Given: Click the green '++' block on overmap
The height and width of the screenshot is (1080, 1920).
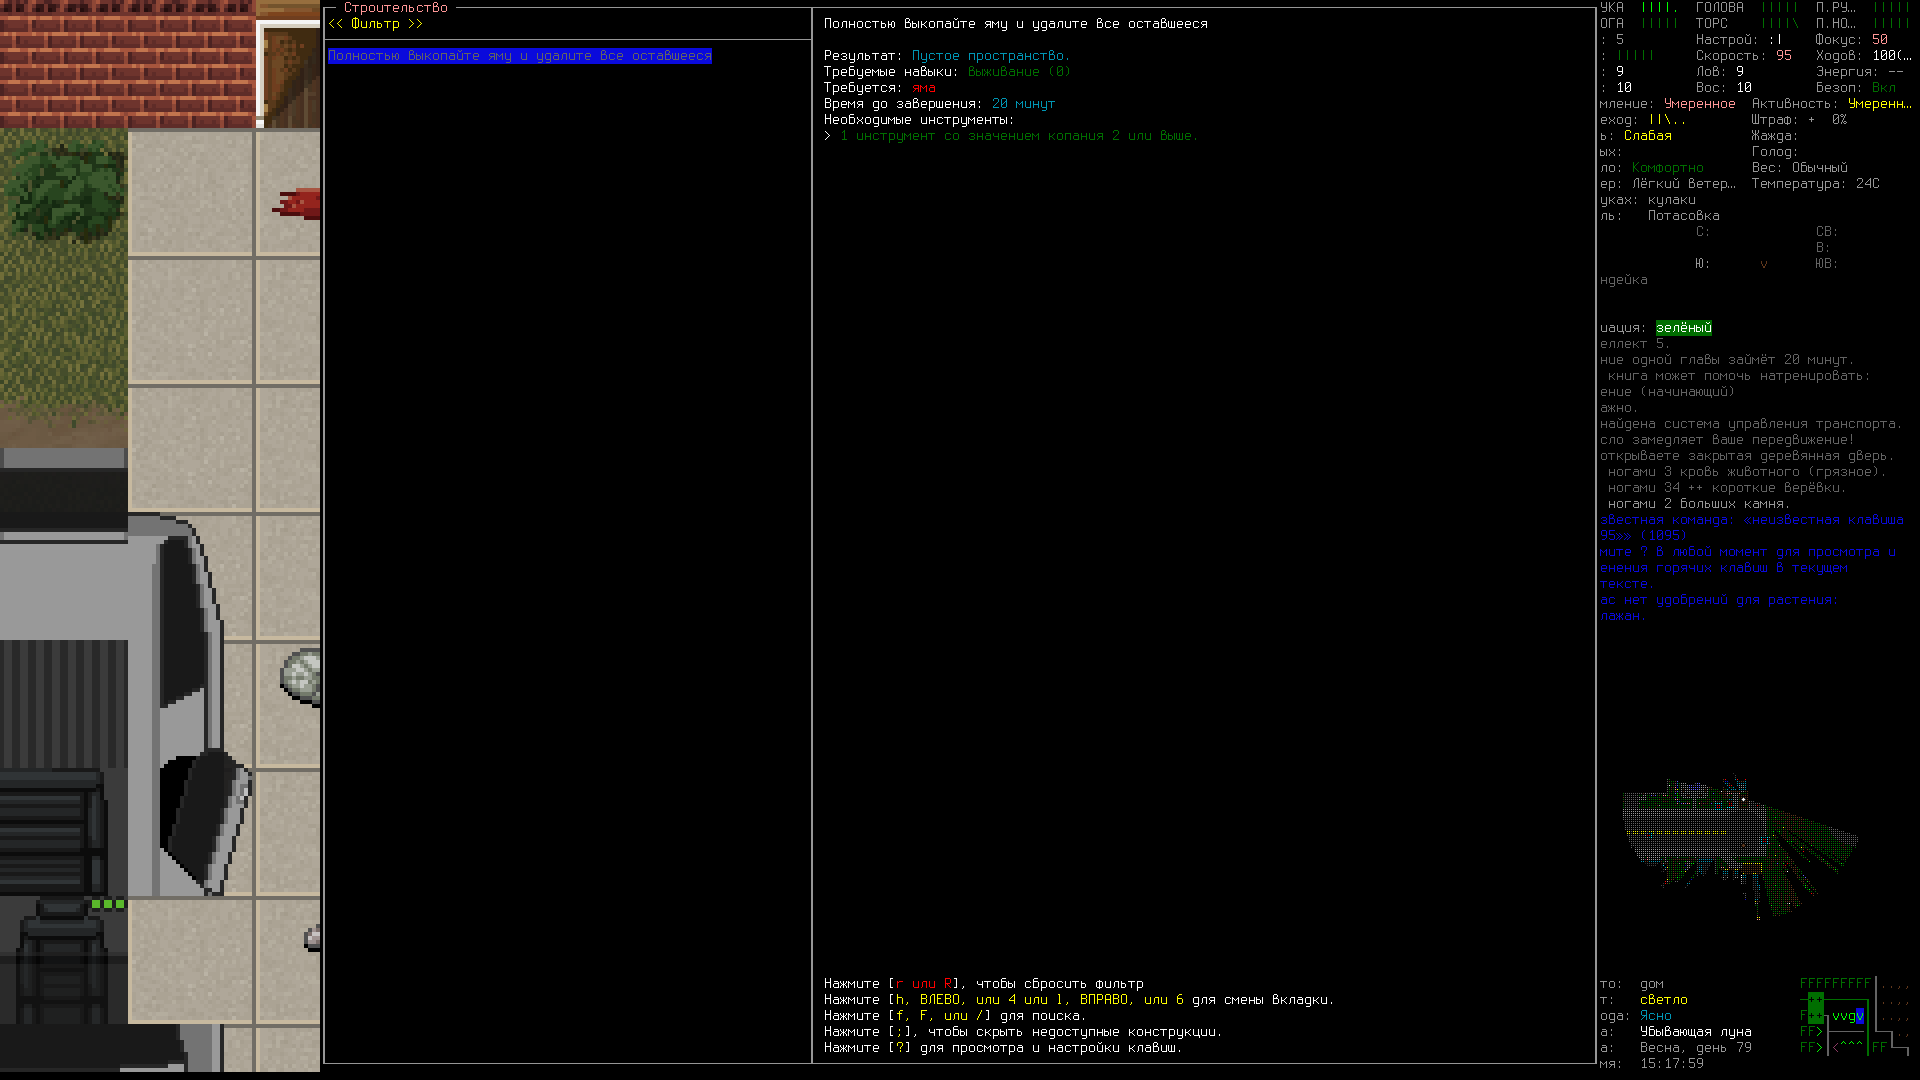Looking at the screenshot, I should [x=1815, y=1006].
